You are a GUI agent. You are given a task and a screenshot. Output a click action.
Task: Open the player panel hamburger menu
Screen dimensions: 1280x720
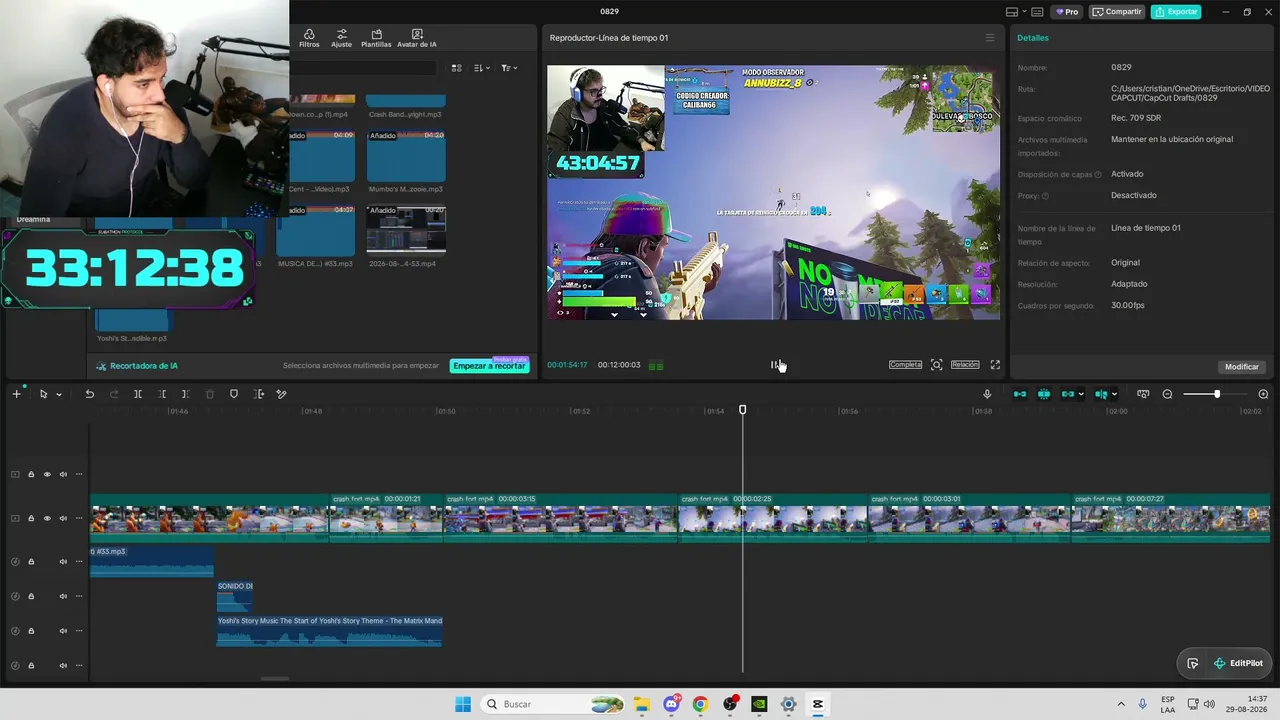990,38
